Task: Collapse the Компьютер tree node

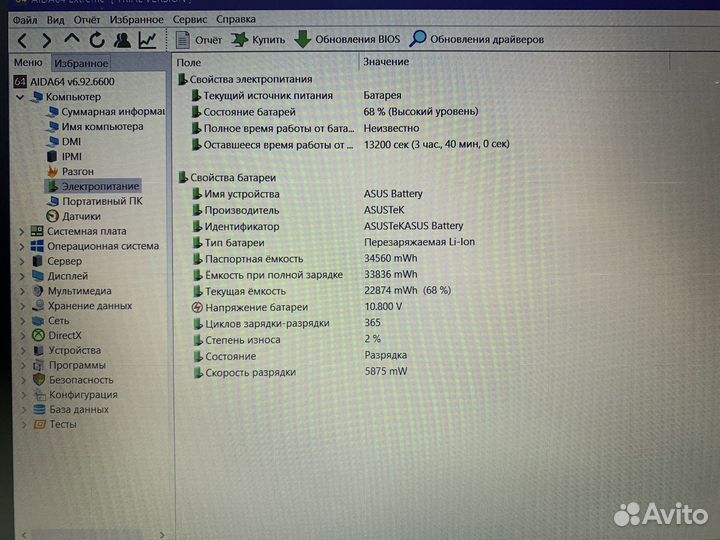Action: [20, 97]
